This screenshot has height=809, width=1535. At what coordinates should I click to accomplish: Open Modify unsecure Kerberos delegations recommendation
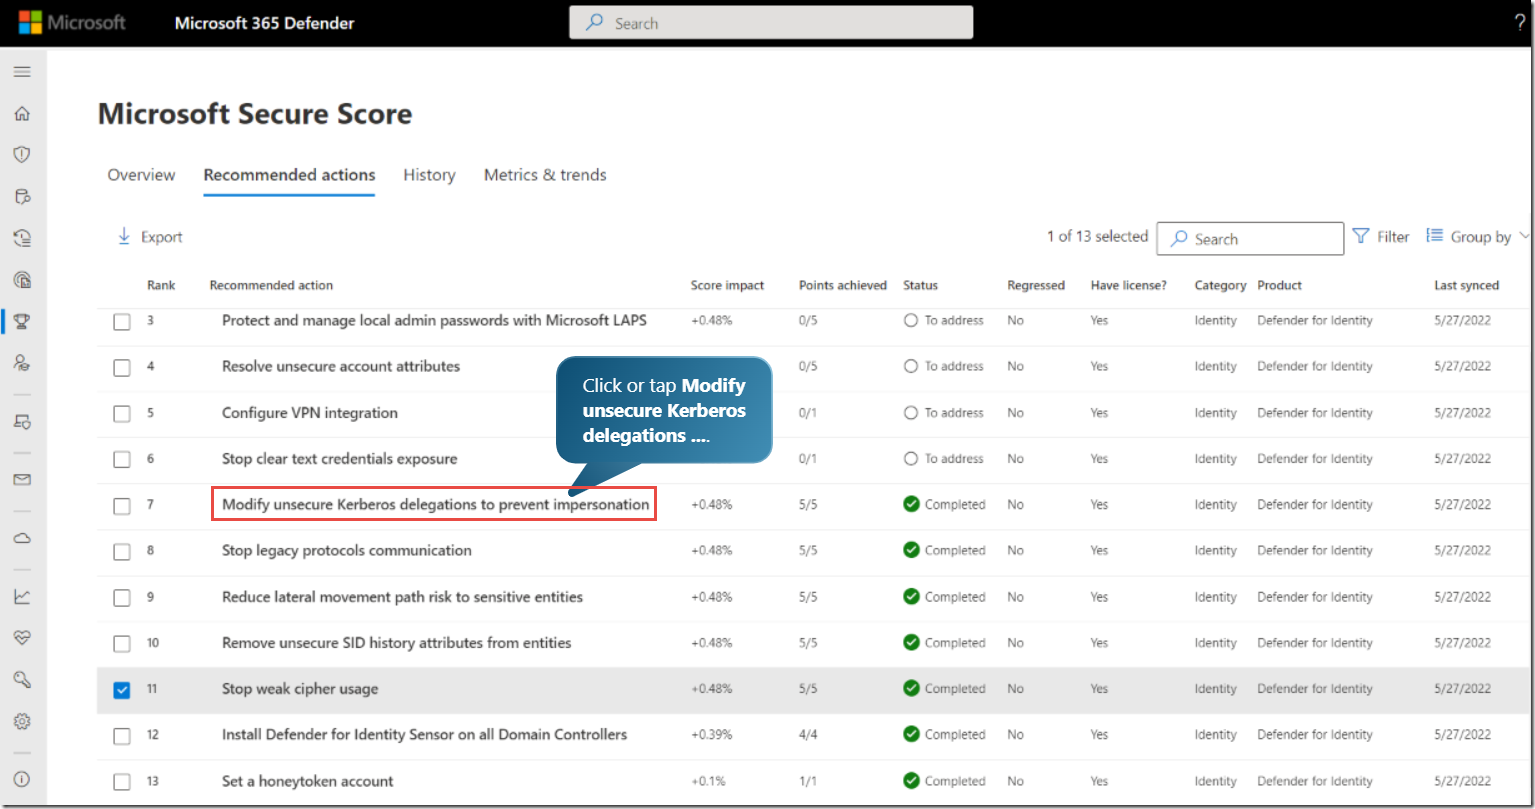tap(435, 504)
